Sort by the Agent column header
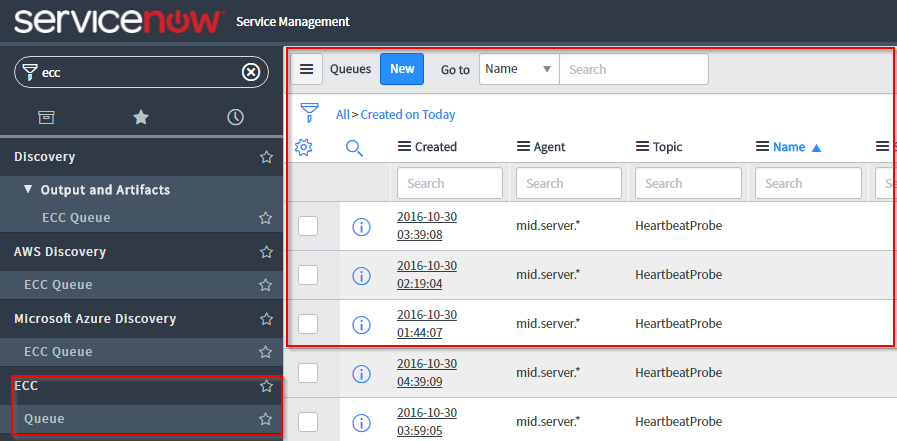This screenshot has width=897, height=441. point(549,147)
